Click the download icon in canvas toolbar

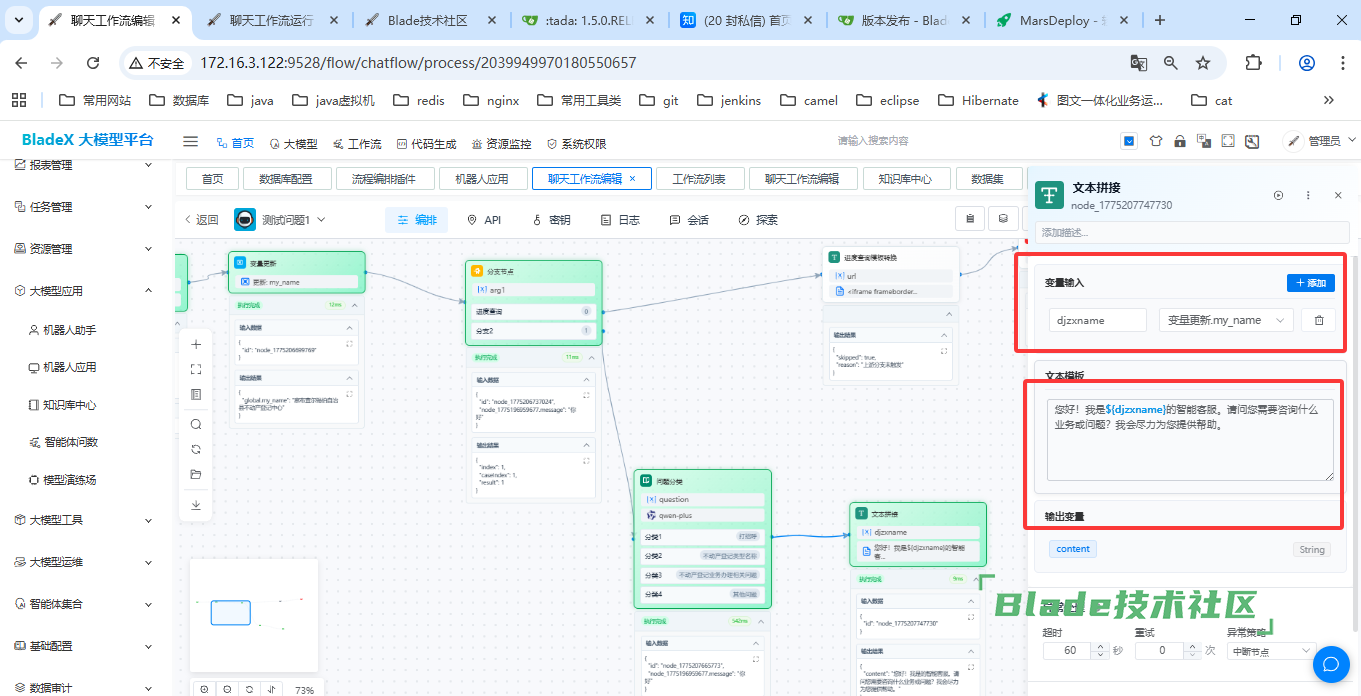pyautogui.click(x=196, y=505)
